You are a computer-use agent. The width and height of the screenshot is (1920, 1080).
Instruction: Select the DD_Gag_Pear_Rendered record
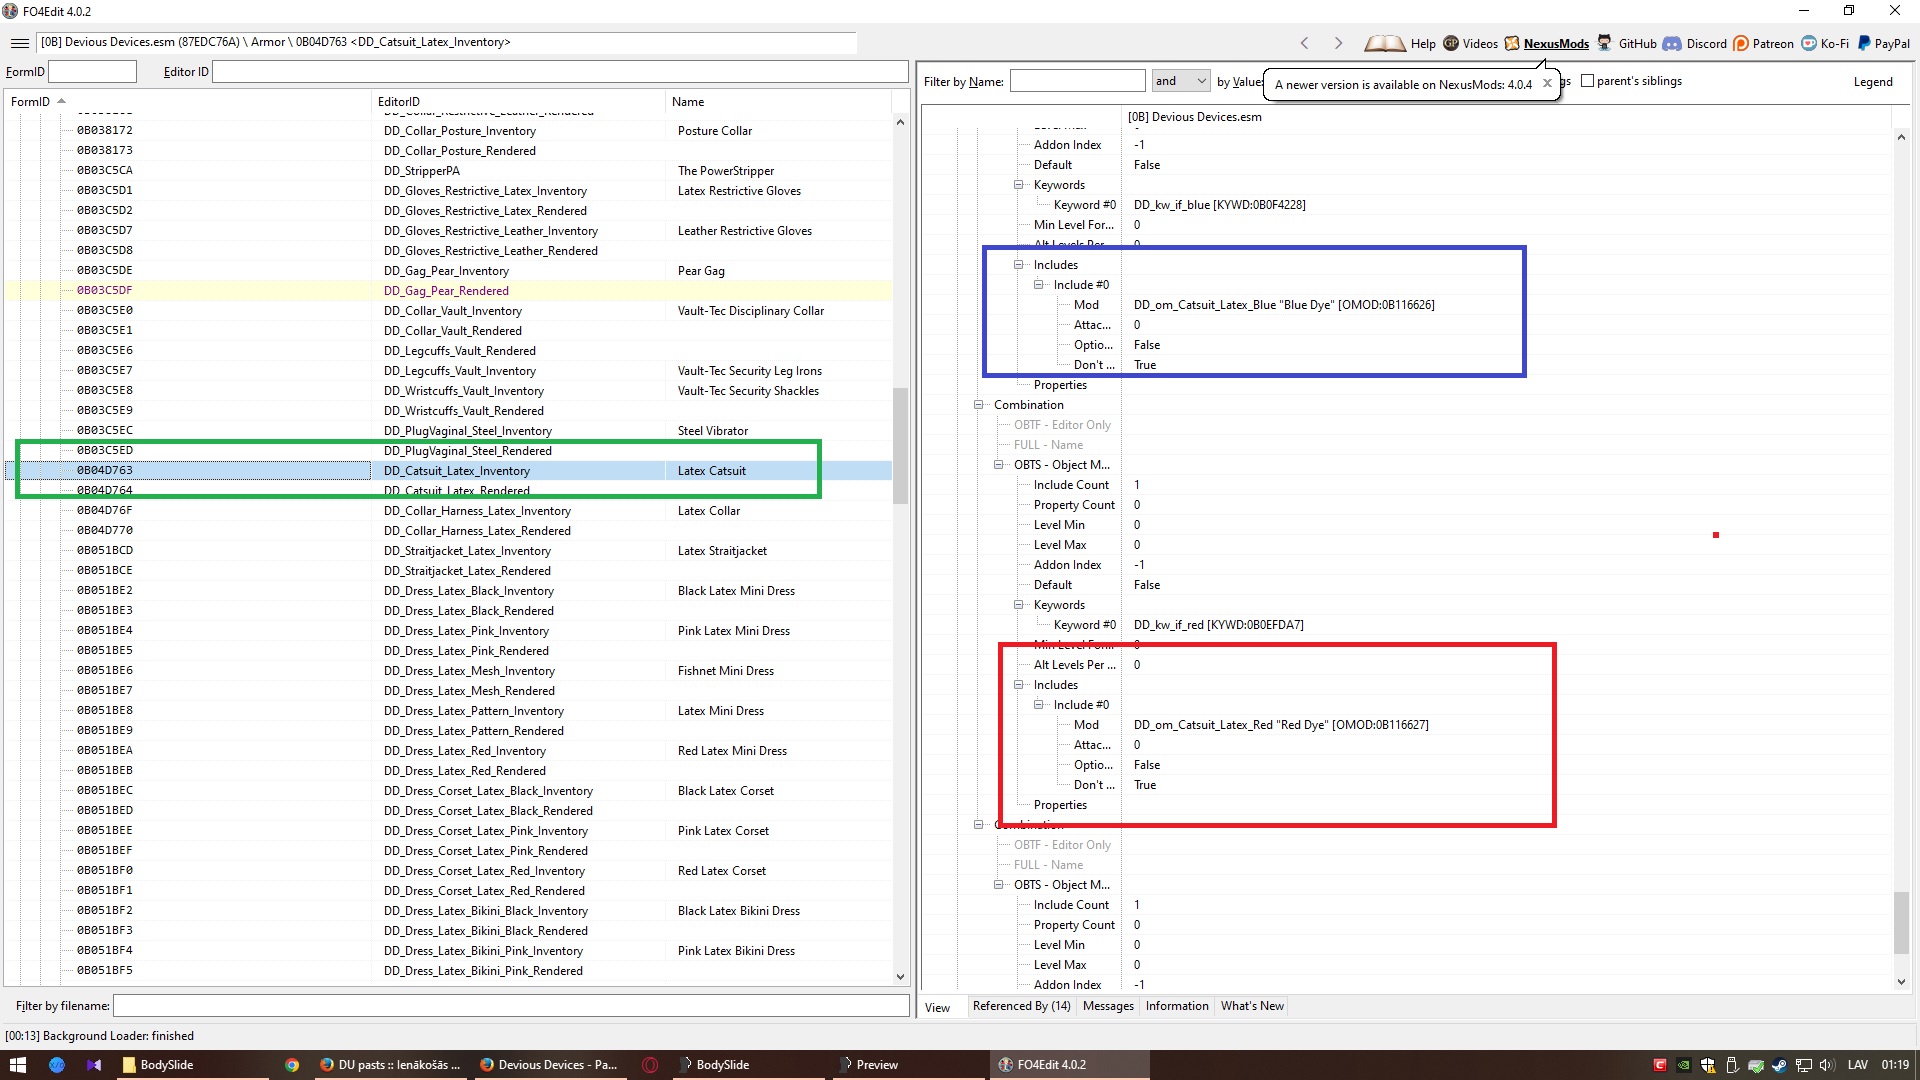point(448,291)
